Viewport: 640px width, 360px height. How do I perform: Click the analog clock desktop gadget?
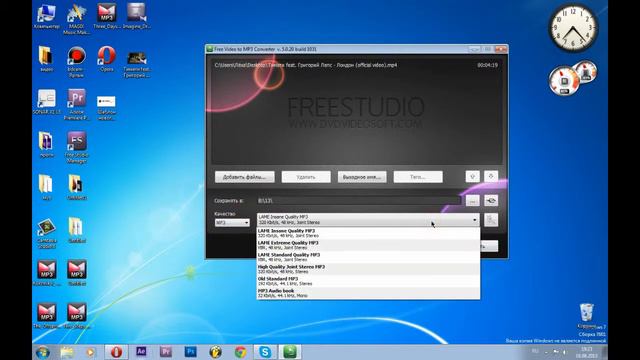[573, 28]
